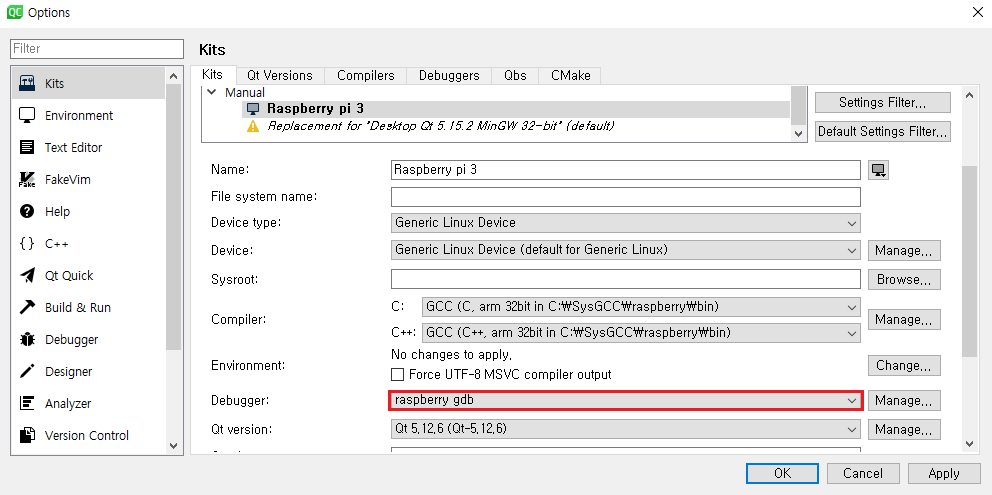Click the yellow warning triangle icon
This screenshot has width=992, height=495.
pyautogui.click(x=253, y=126)
